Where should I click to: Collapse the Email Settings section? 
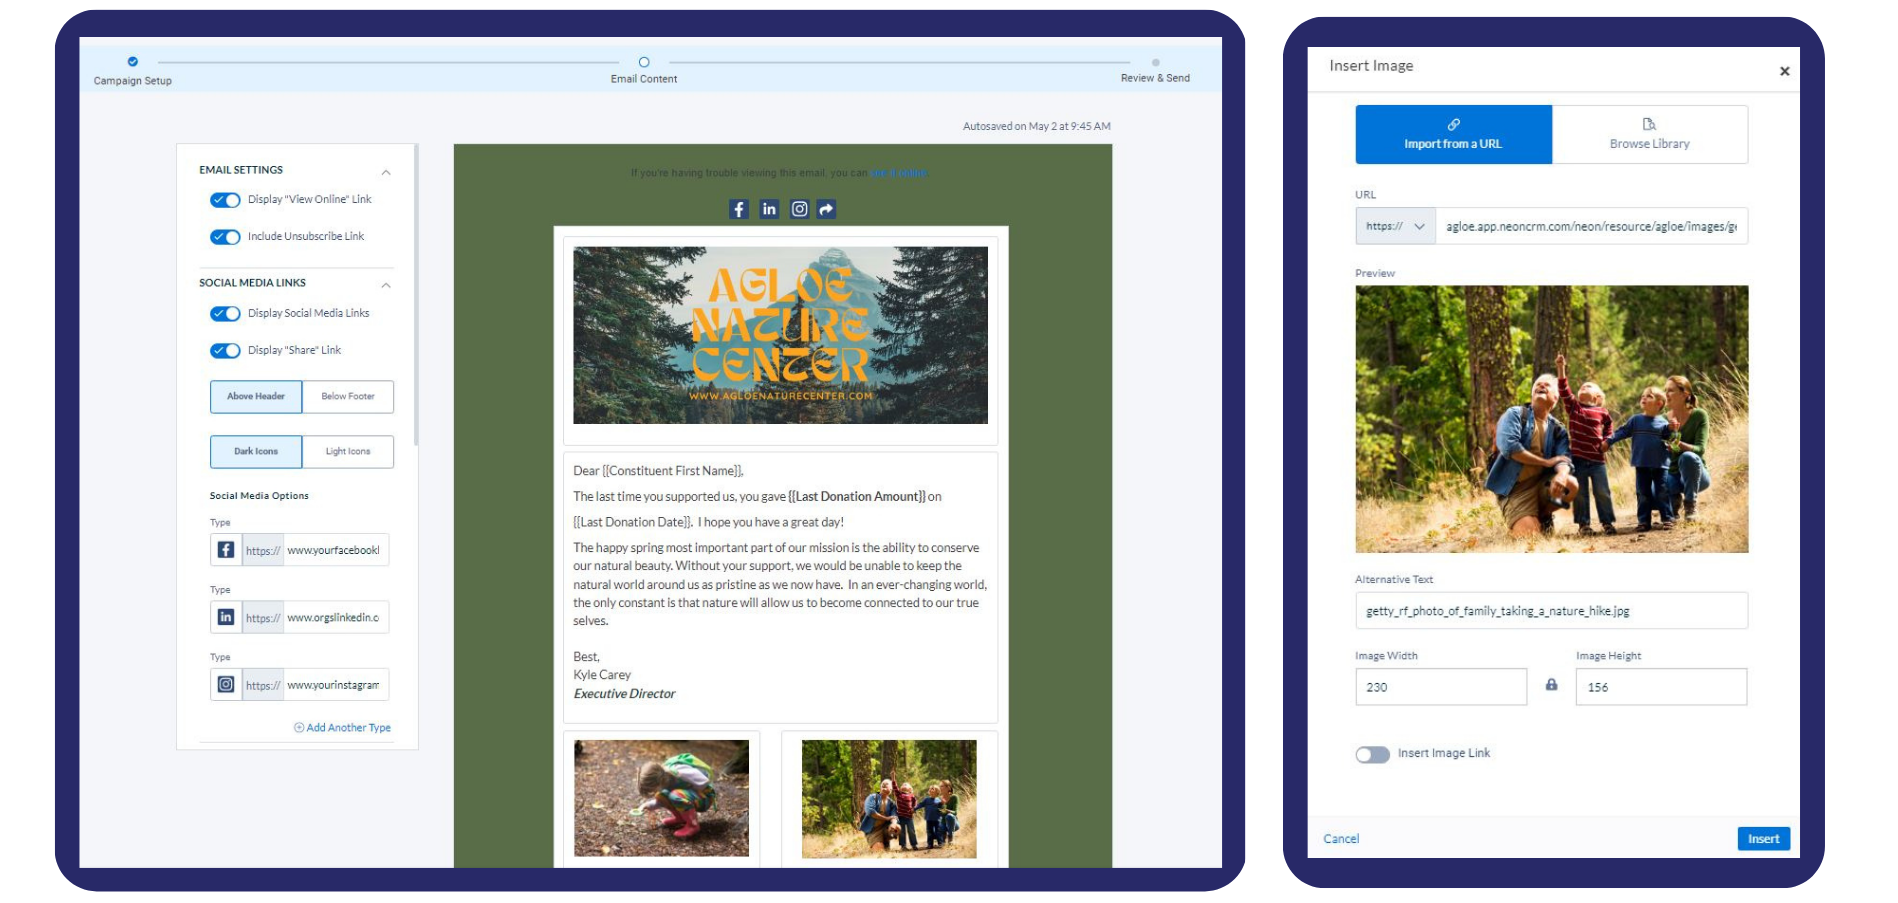pos(386,172)
